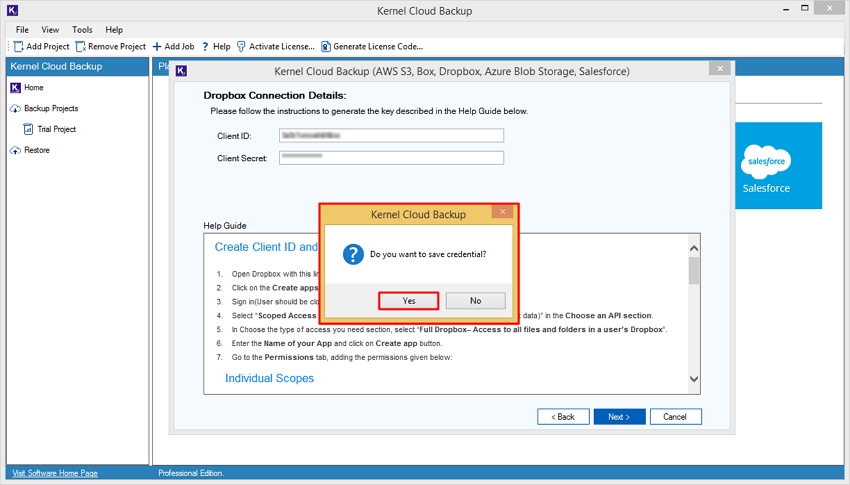850x485 pixels.
Task: Click Kernel app icon in main title bar
Action: (12, 10)
